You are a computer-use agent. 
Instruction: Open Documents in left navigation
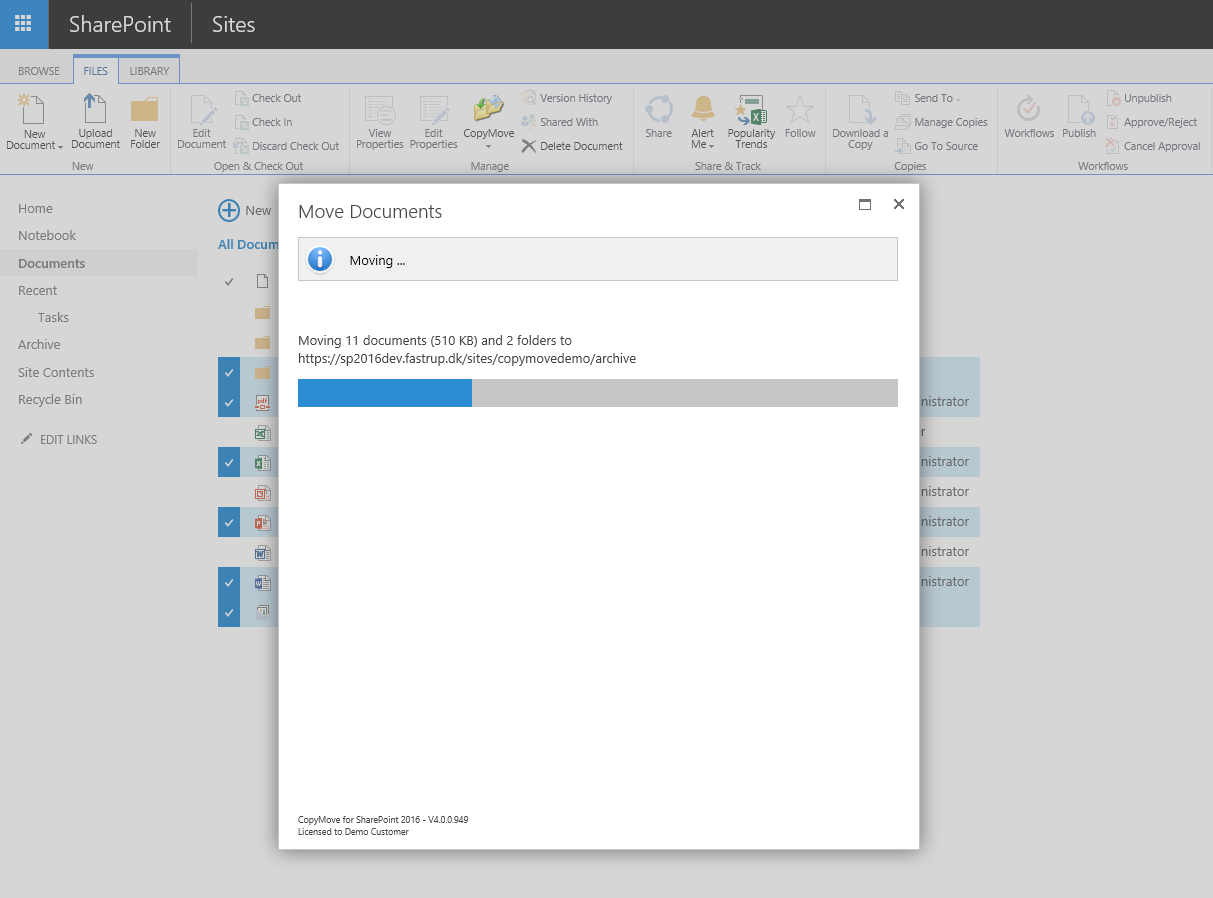(x=52, y=263)
